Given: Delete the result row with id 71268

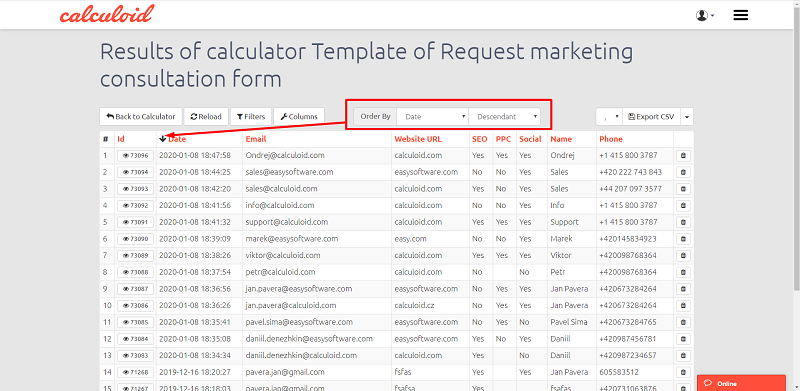Looking at the screenshot, I should [x=683, y=373].
